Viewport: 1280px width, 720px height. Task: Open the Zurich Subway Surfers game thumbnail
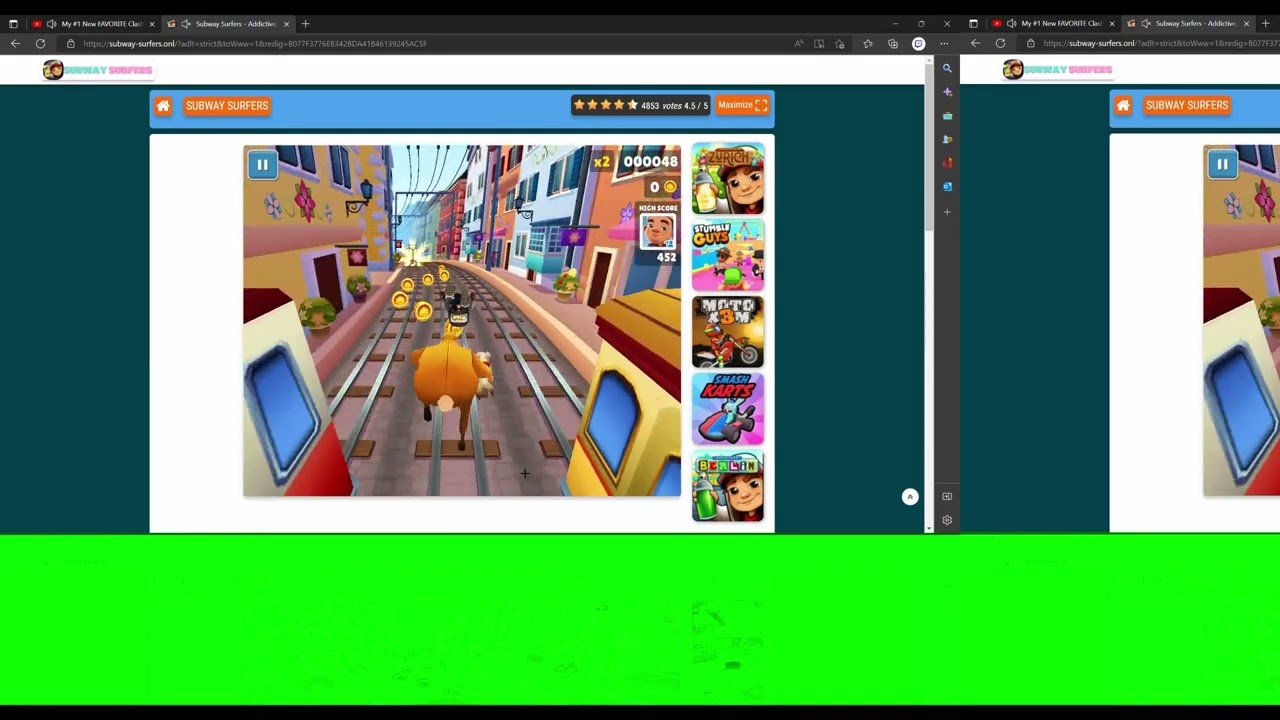(728, 179)
